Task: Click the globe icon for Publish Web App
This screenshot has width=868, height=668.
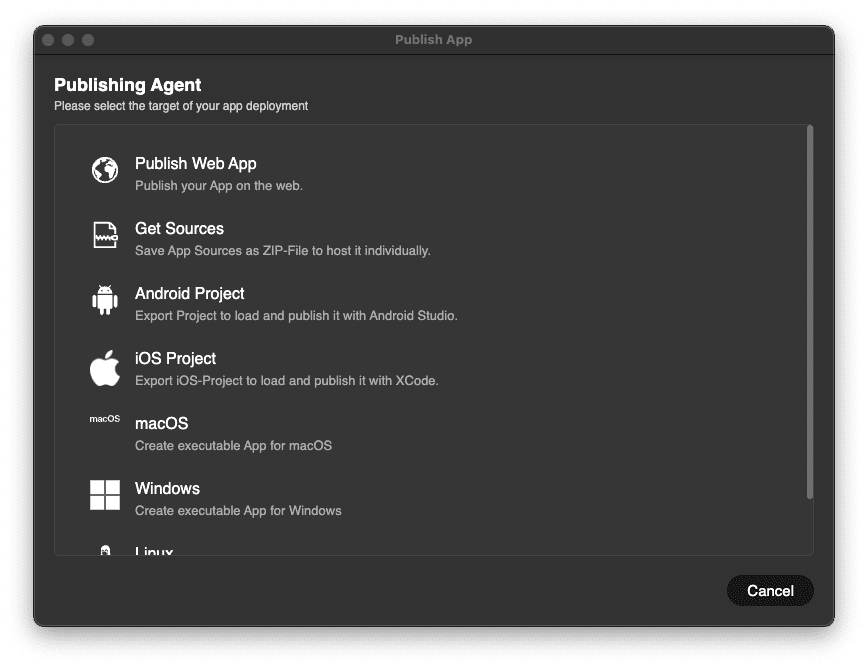Action: click(105, 170)
